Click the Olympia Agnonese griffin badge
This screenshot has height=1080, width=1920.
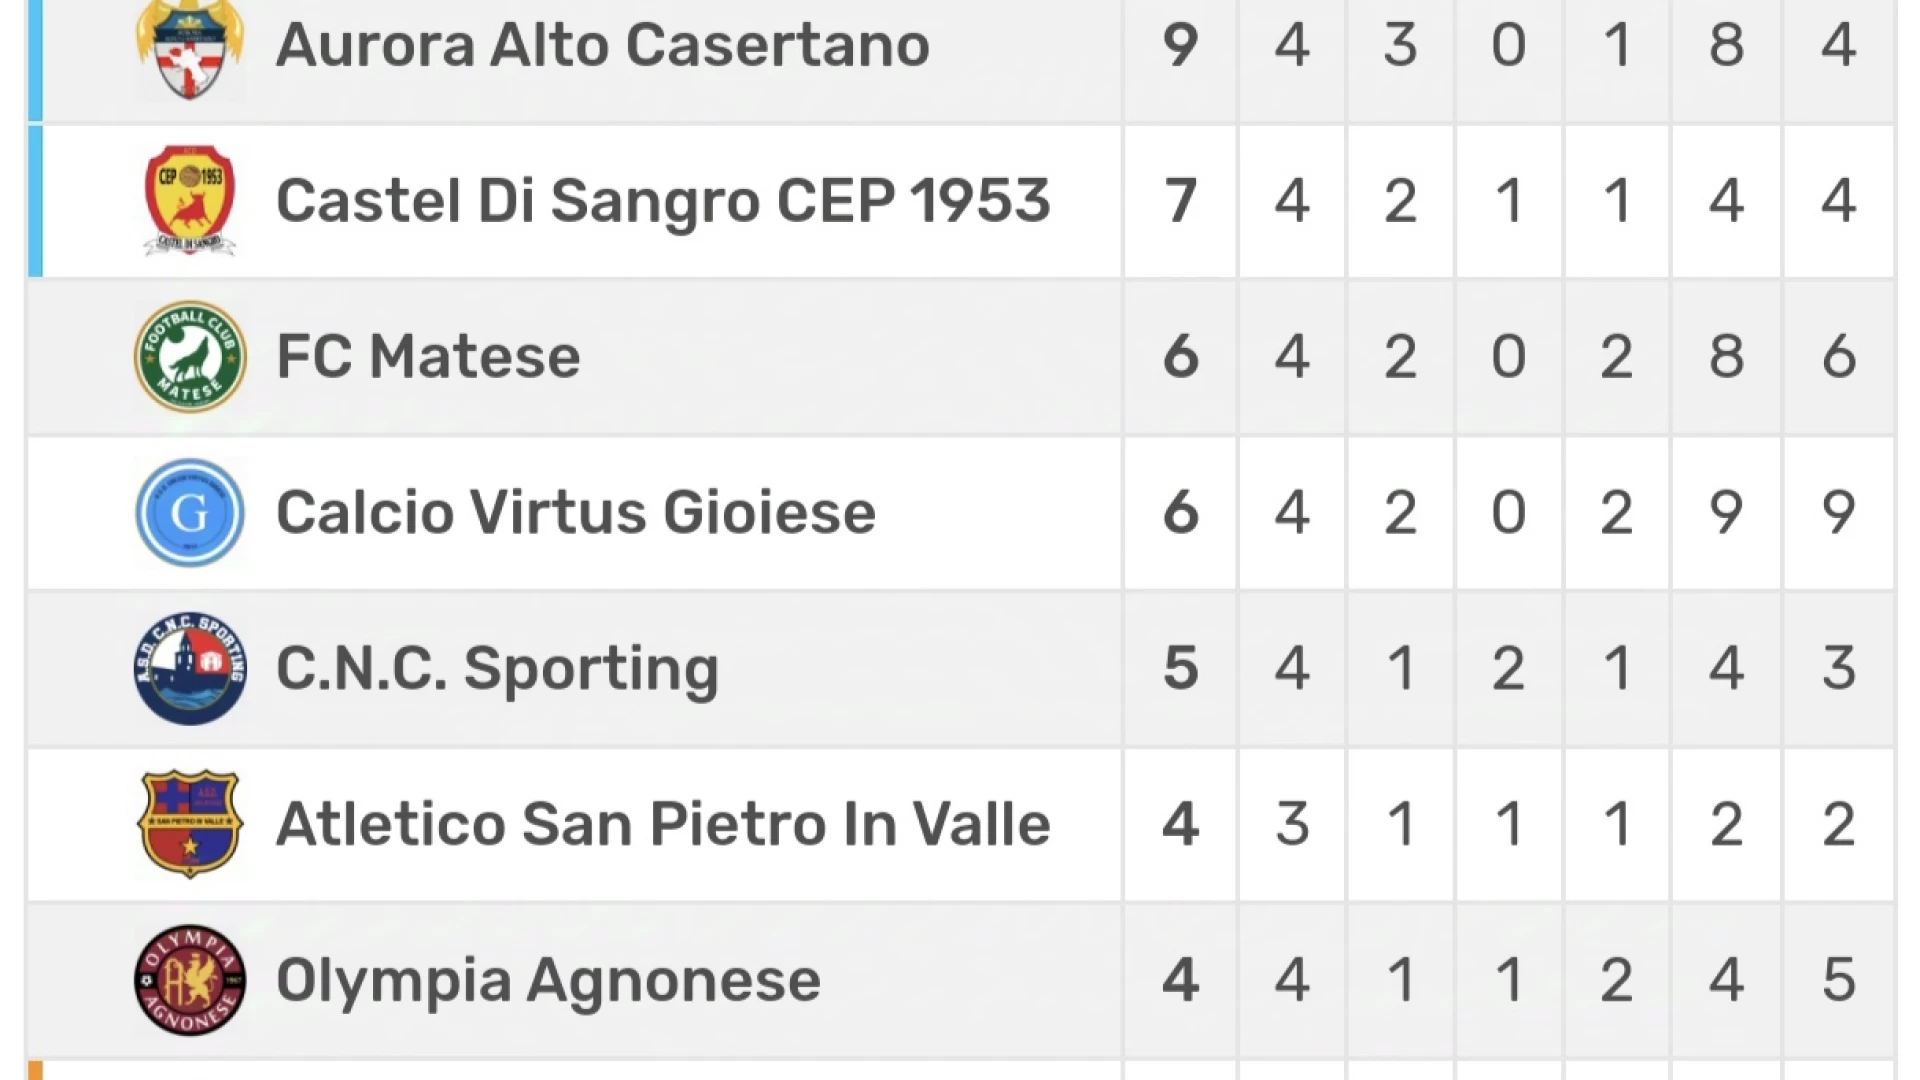190,980
